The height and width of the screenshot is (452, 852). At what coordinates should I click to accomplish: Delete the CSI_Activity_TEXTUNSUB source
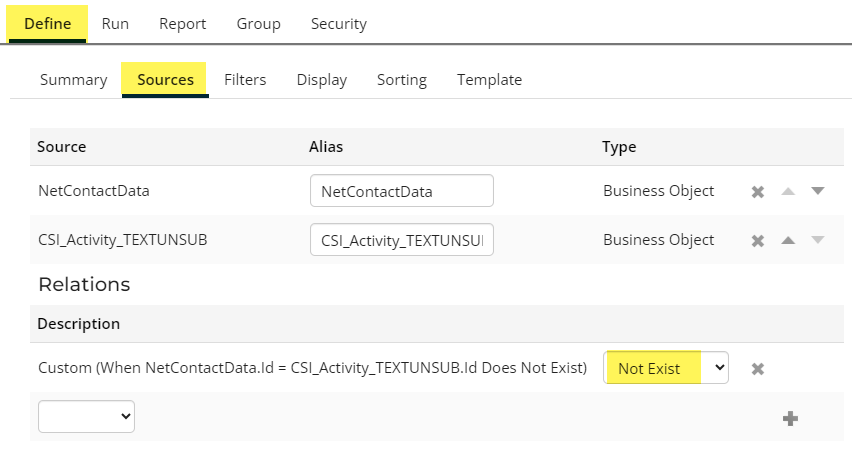[758, 240]
